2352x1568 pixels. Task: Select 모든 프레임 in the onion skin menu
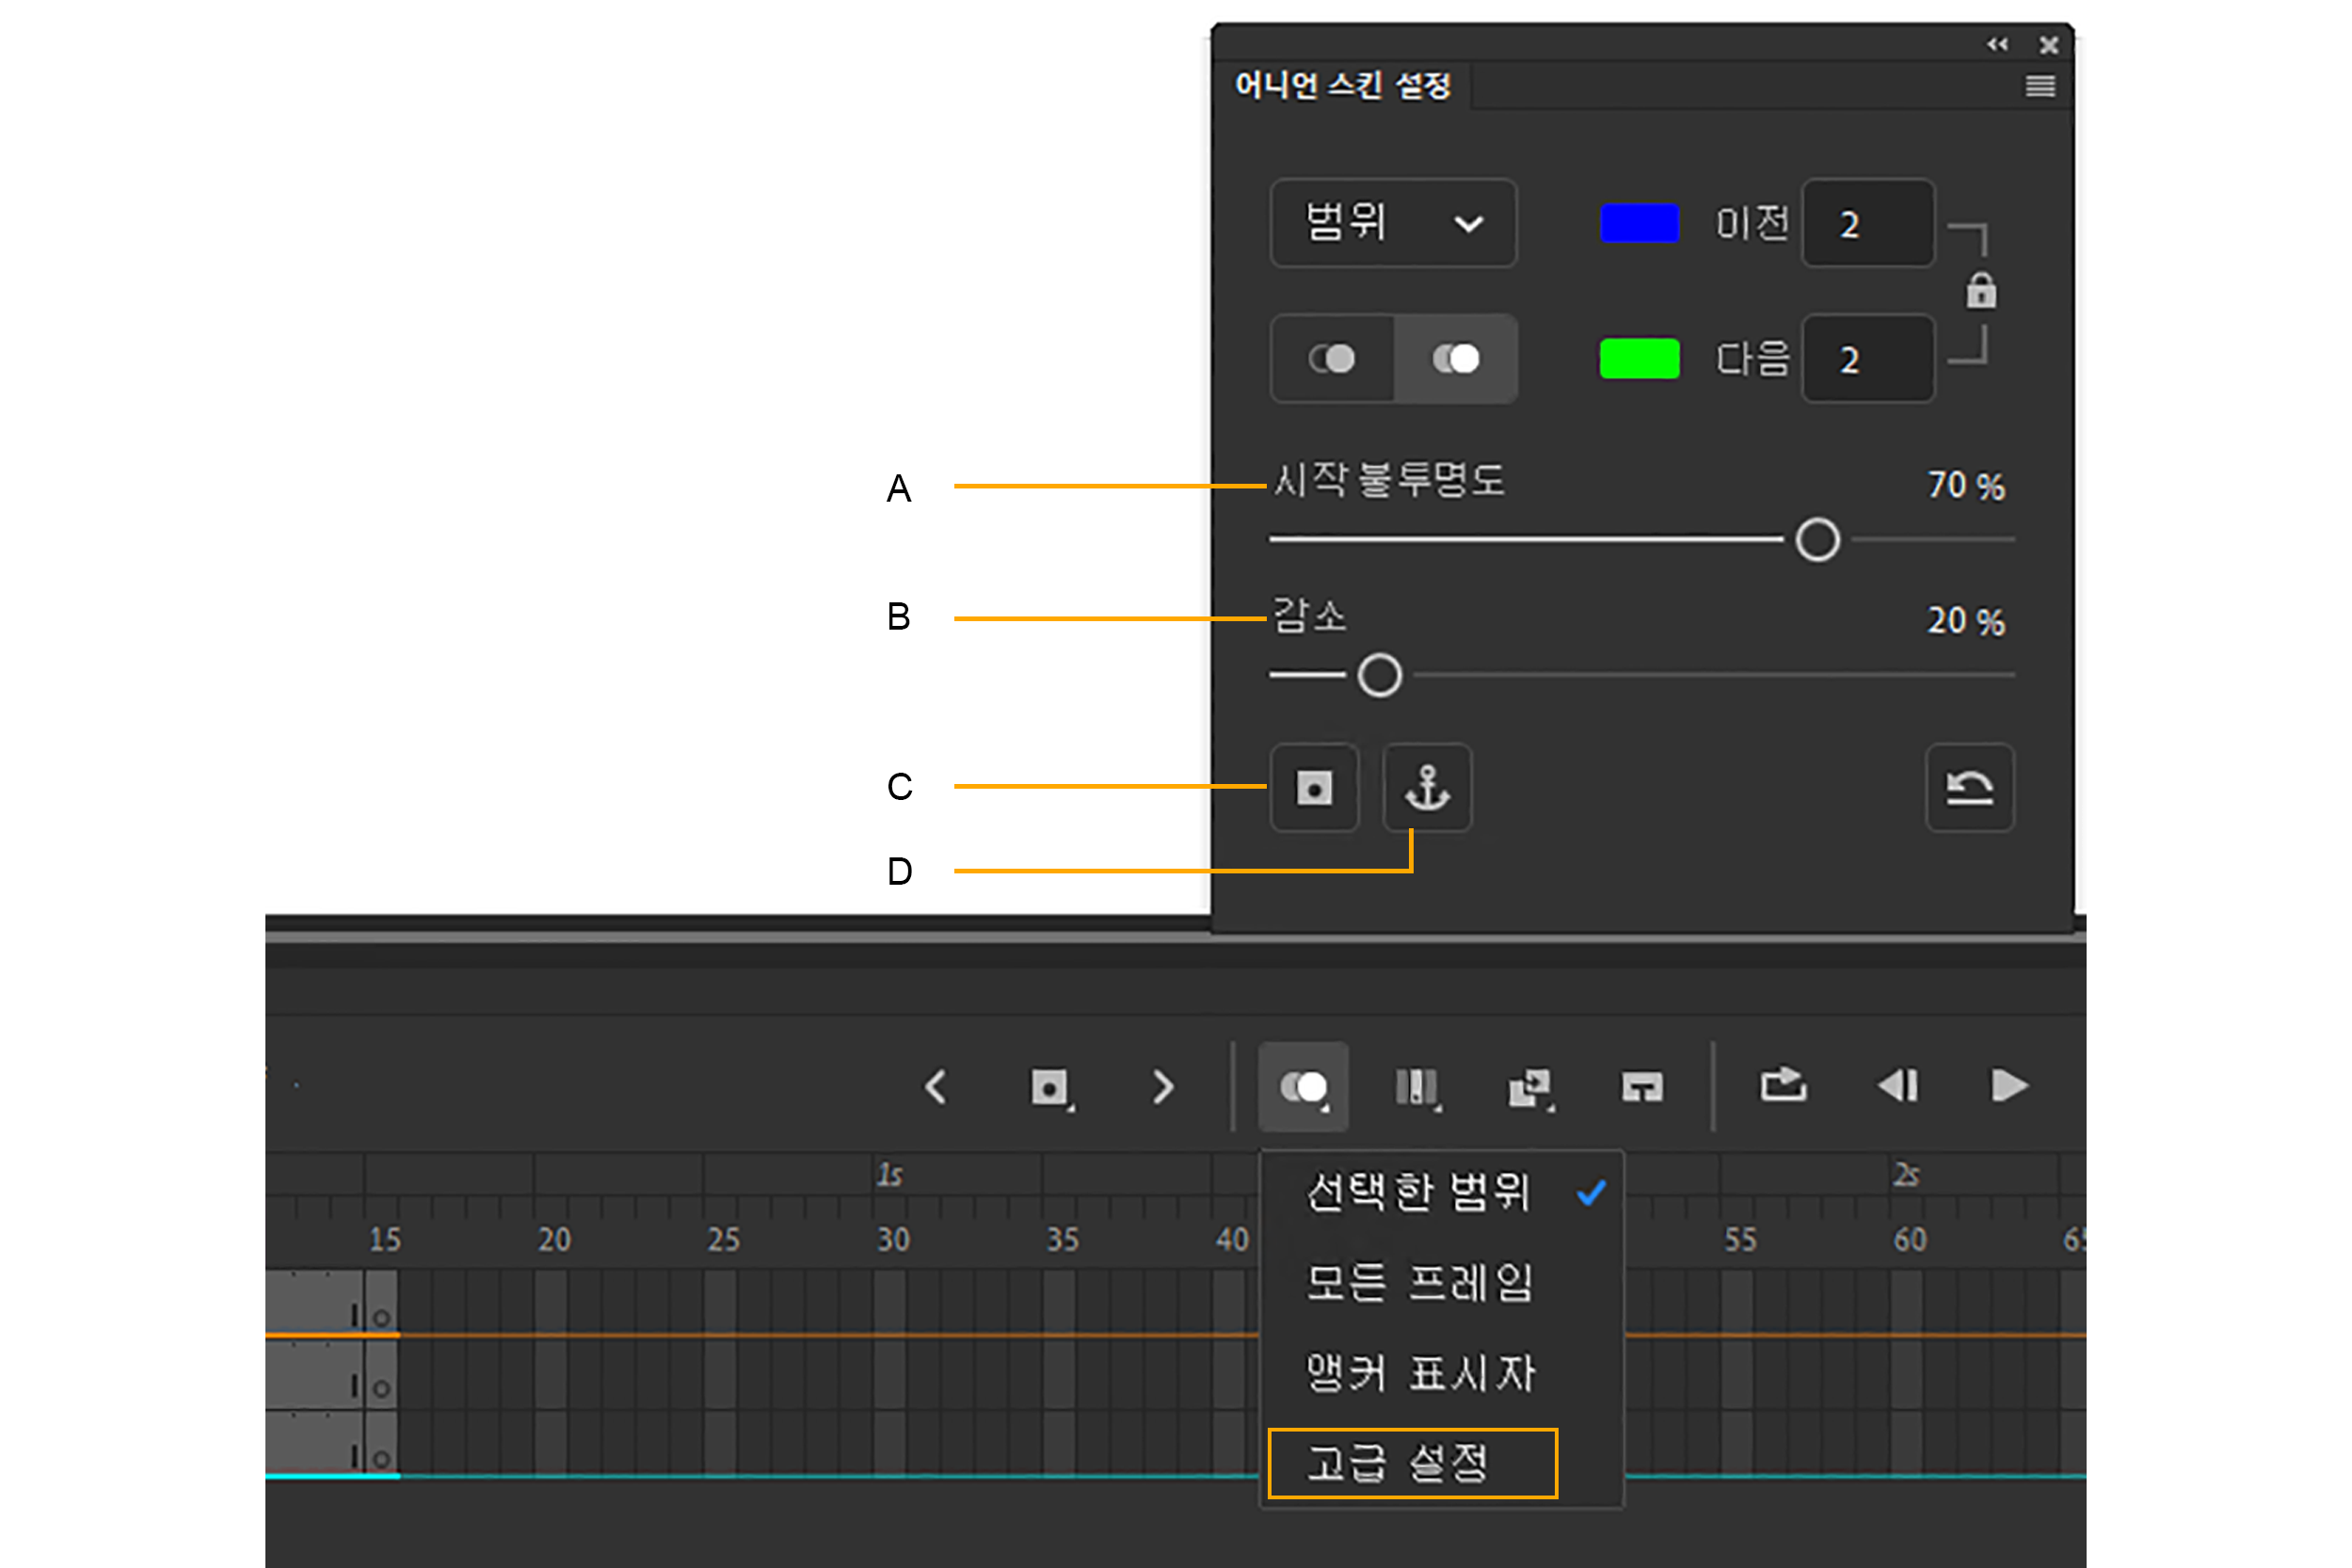tap(1420, 1283)
